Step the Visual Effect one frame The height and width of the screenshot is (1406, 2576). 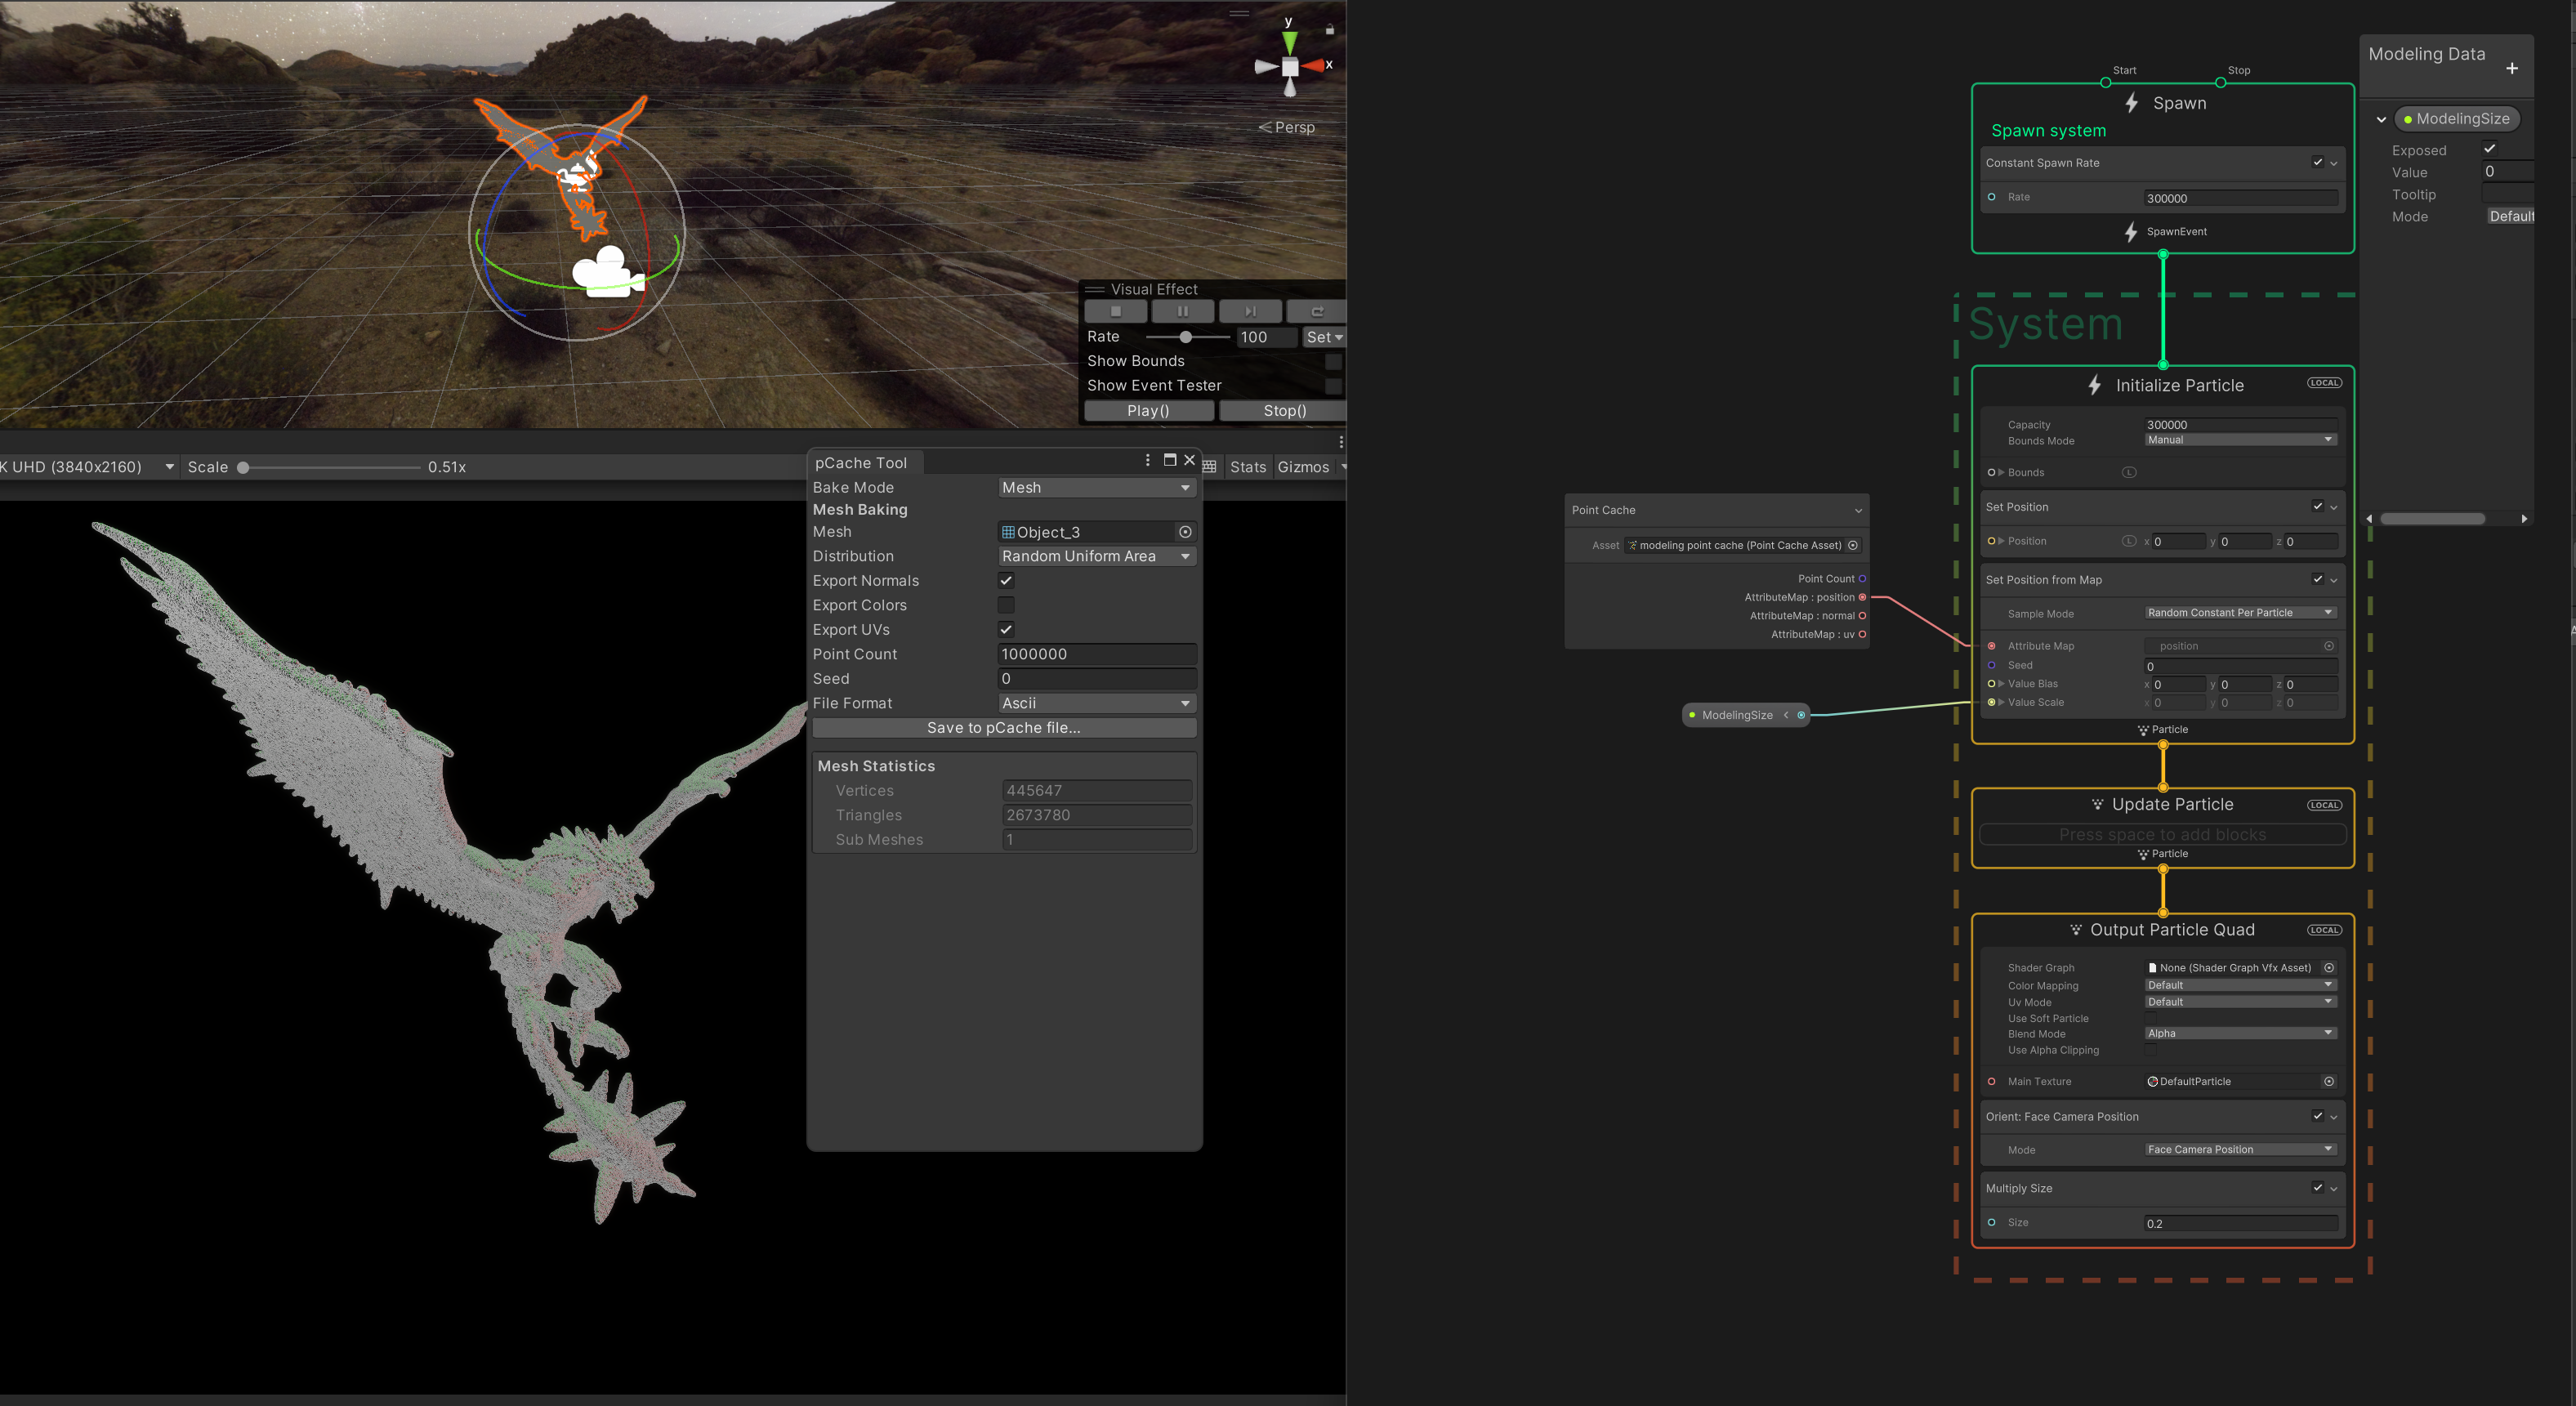click(1249, 312)
